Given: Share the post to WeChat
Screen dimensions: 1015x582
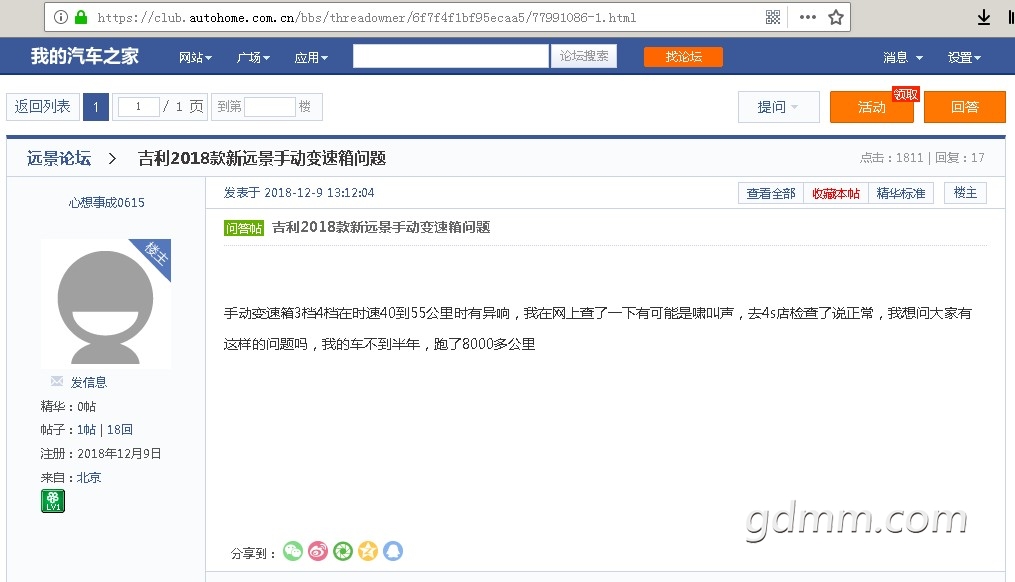Looking at the screenshot, I should click(x=293, y=551).
